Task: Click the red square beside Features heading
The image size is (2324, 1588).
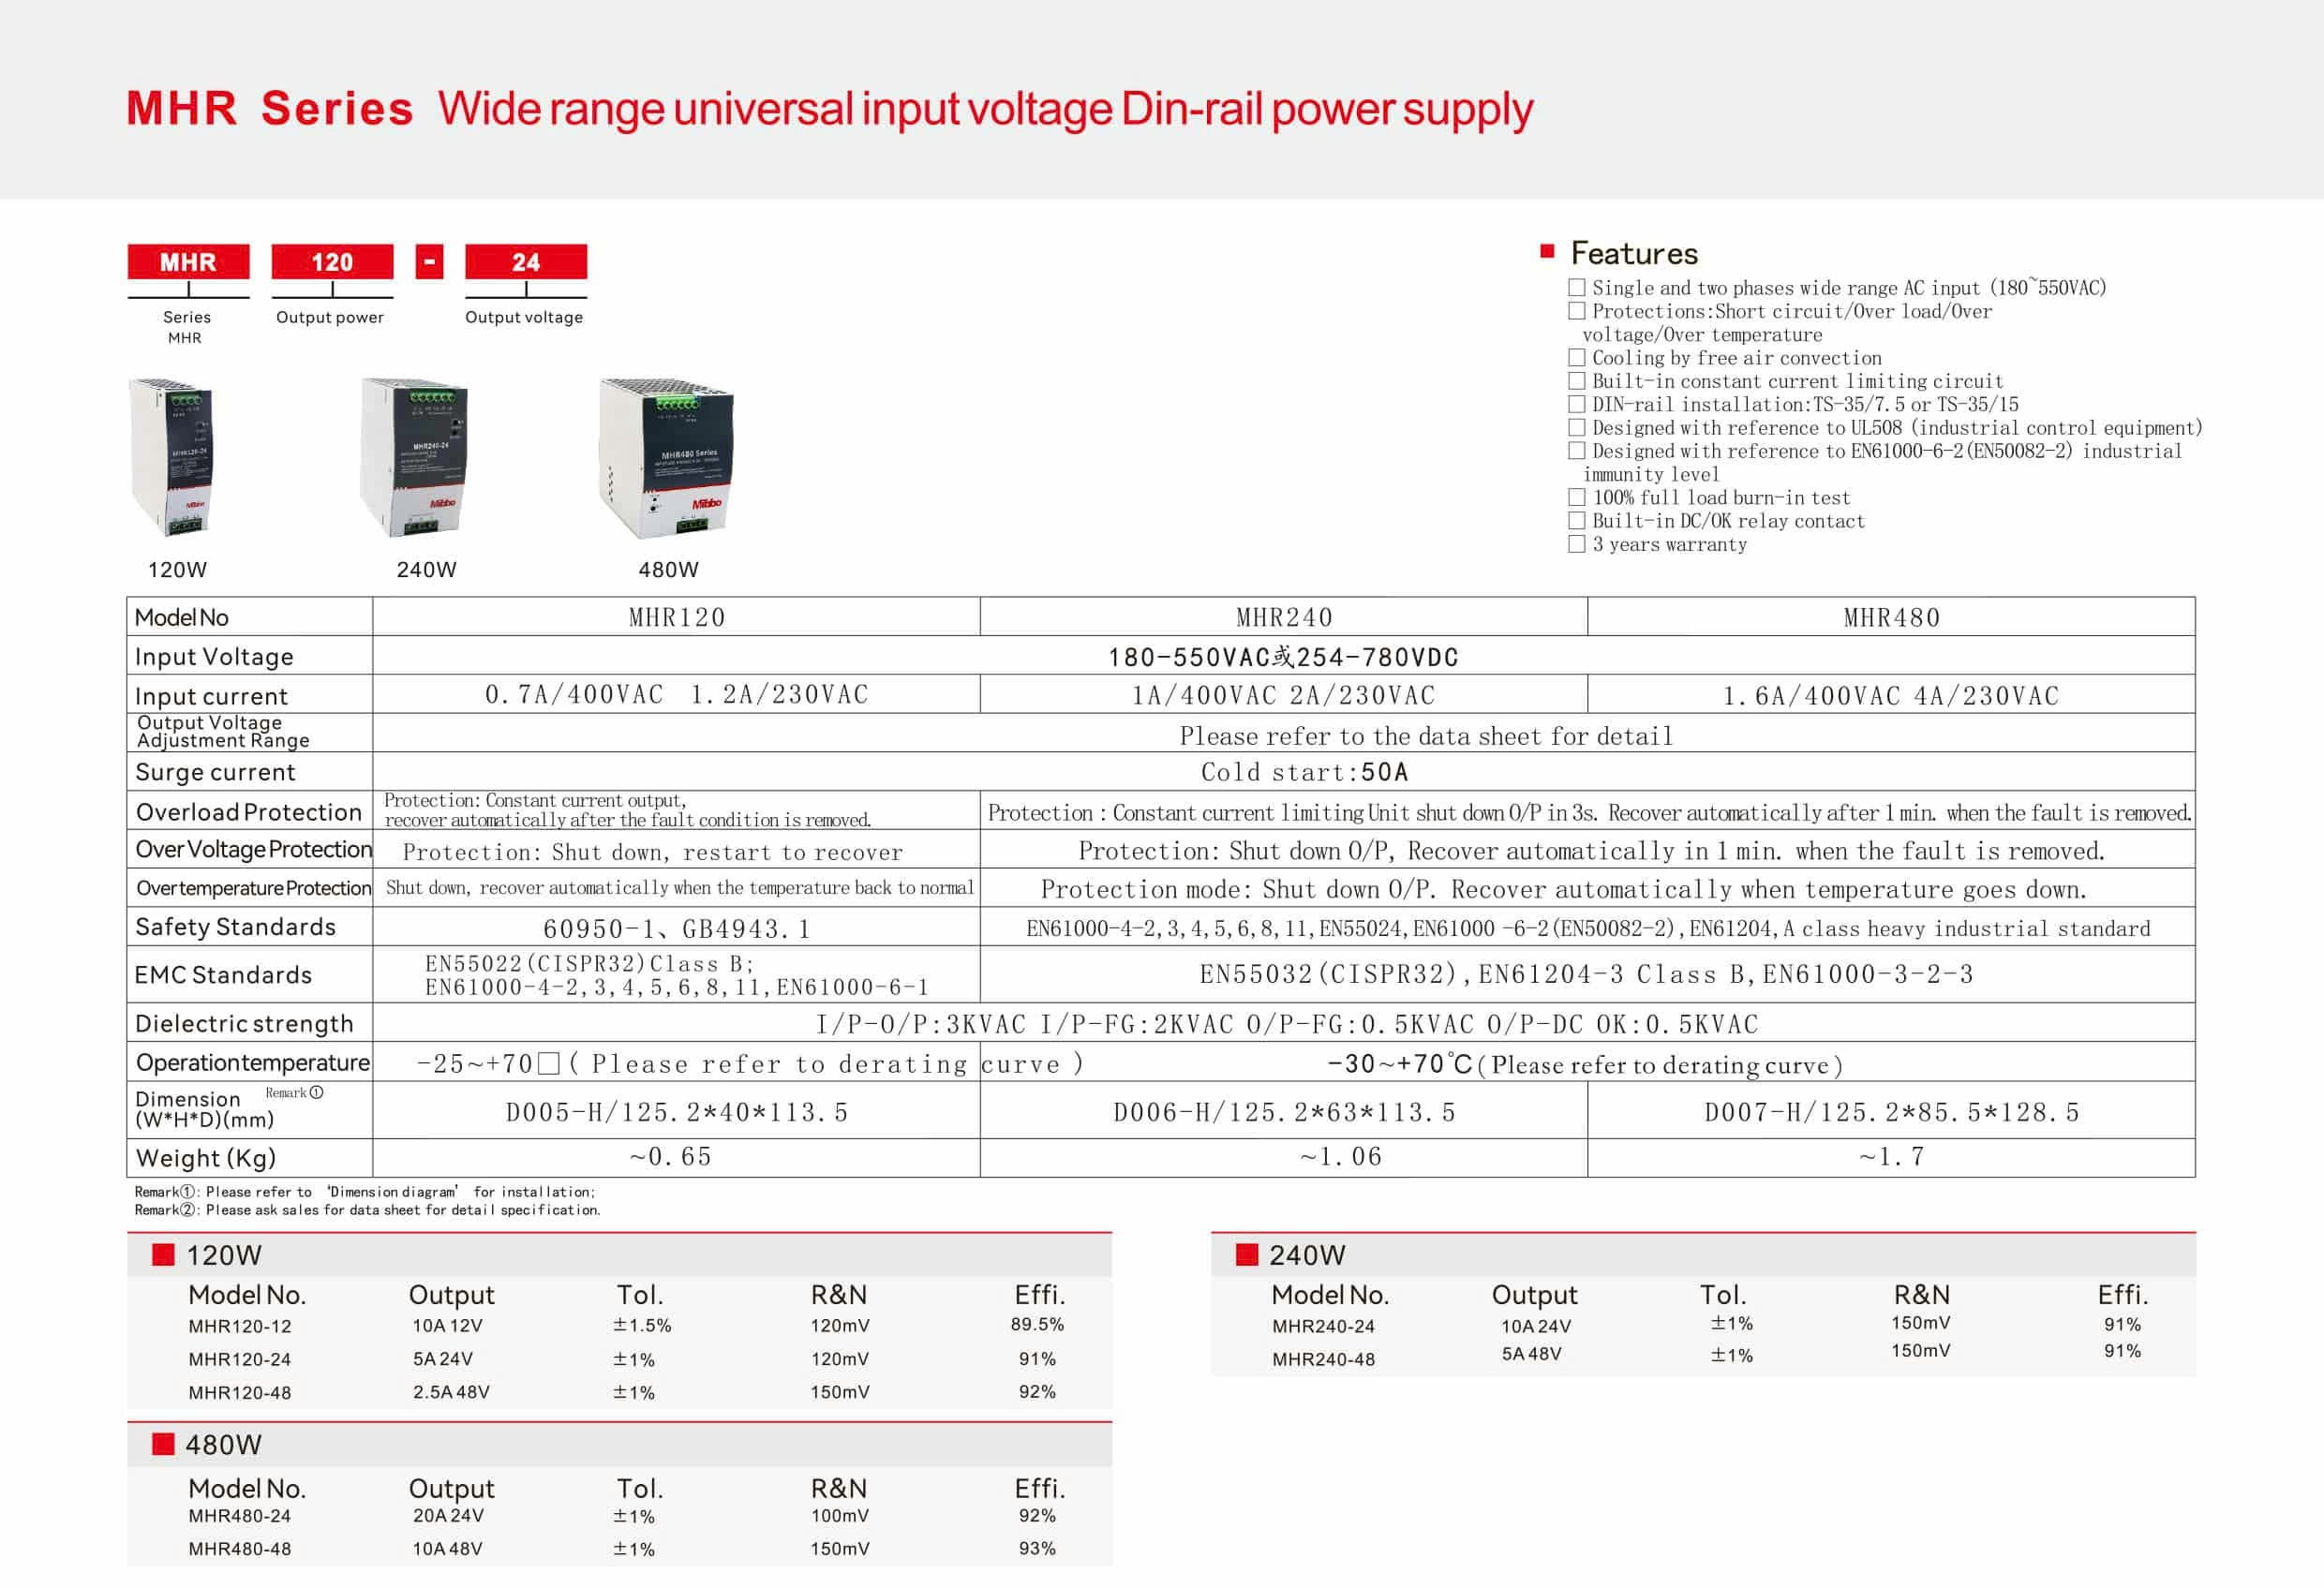Action: coord(1547,251)
